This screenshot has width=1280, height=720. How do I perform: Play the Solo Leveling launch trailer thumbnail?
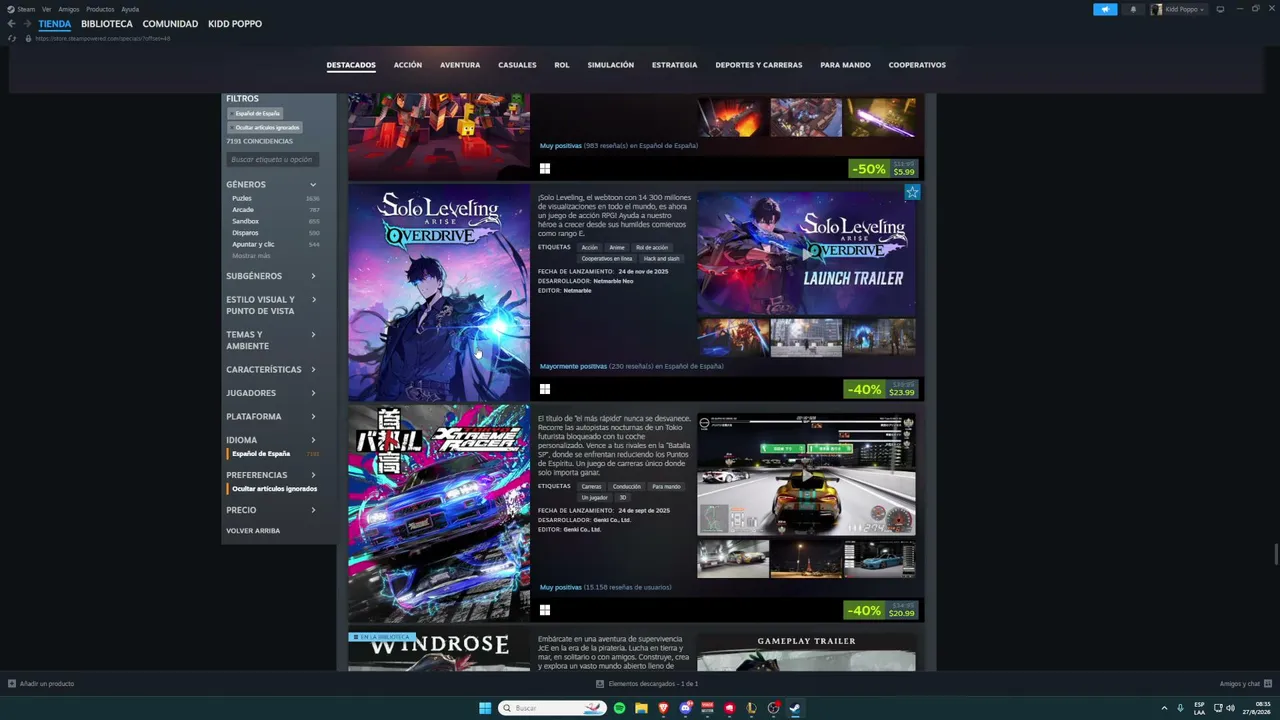[x=806, y=254]
